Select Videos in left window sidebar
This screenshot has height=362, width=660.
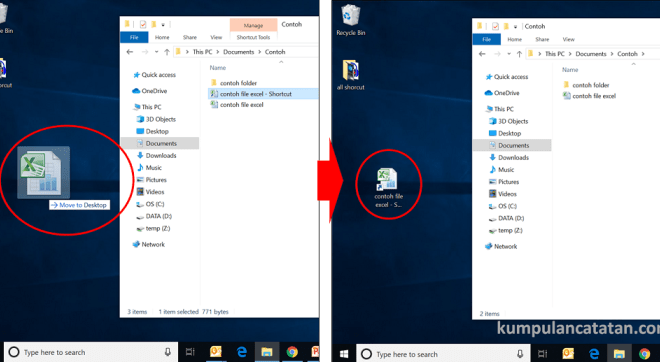(150, 192)
